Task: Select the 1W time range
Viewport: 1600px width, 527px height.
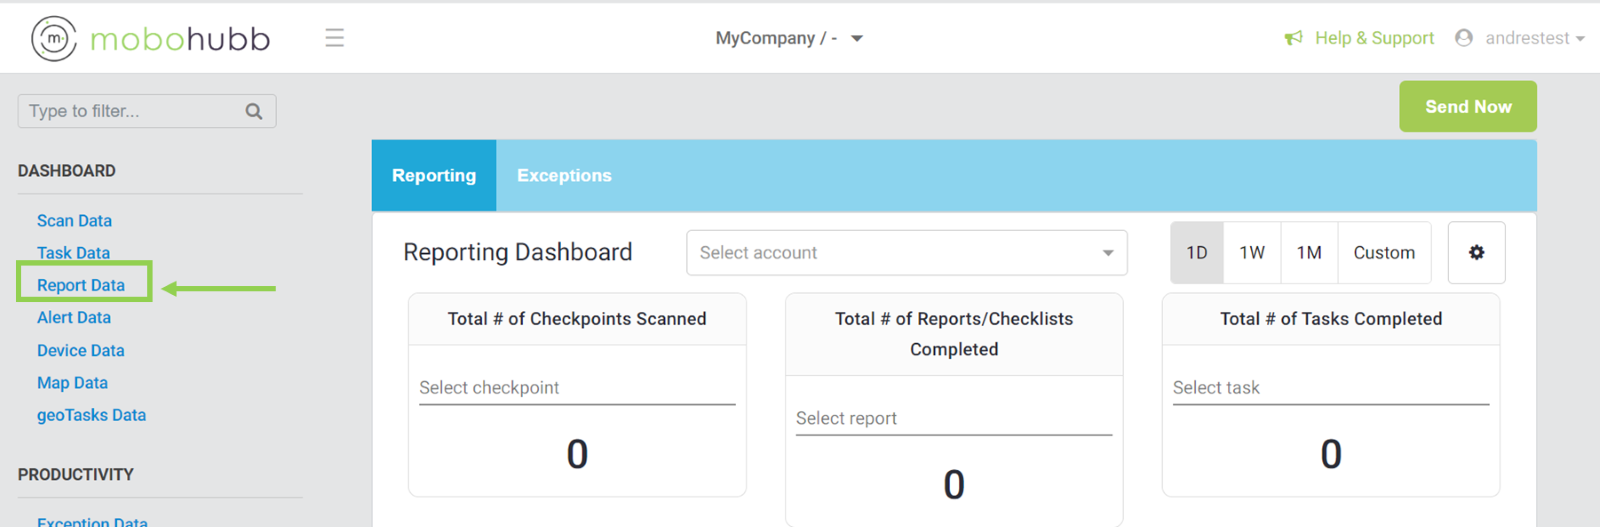Action: coord(1252,253)
